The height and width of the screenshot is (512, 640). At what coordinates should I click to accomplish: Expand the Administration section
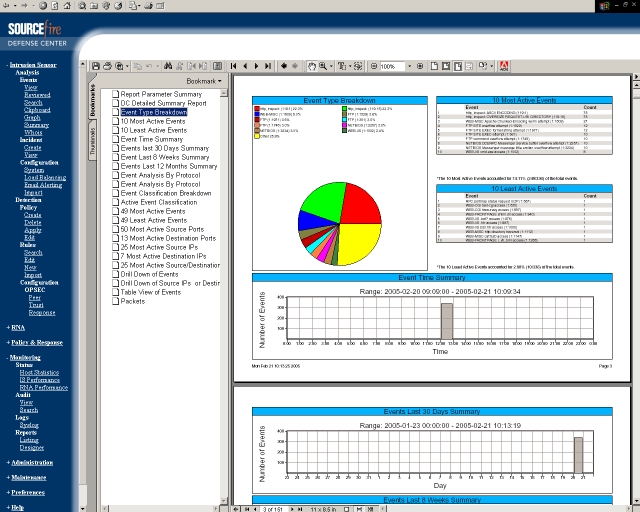pos(8,463)
